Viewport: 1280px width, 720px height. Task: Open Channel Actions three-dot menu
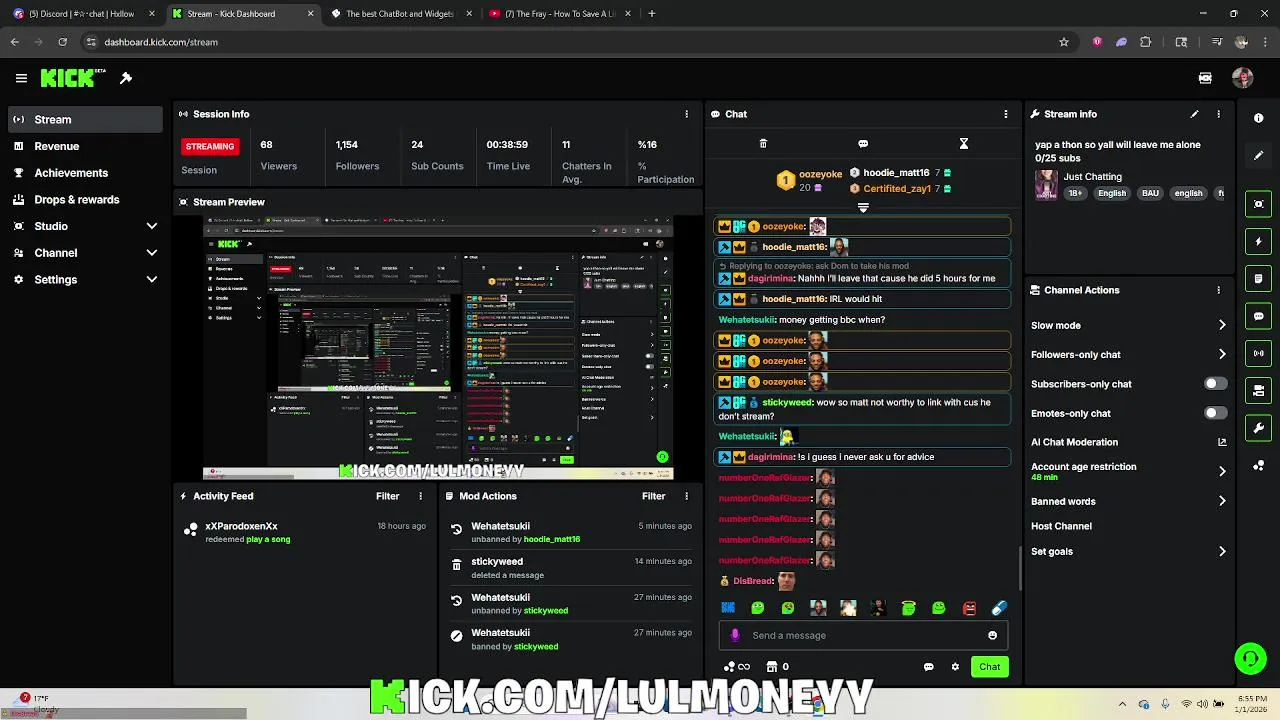tap(1218, 290)
